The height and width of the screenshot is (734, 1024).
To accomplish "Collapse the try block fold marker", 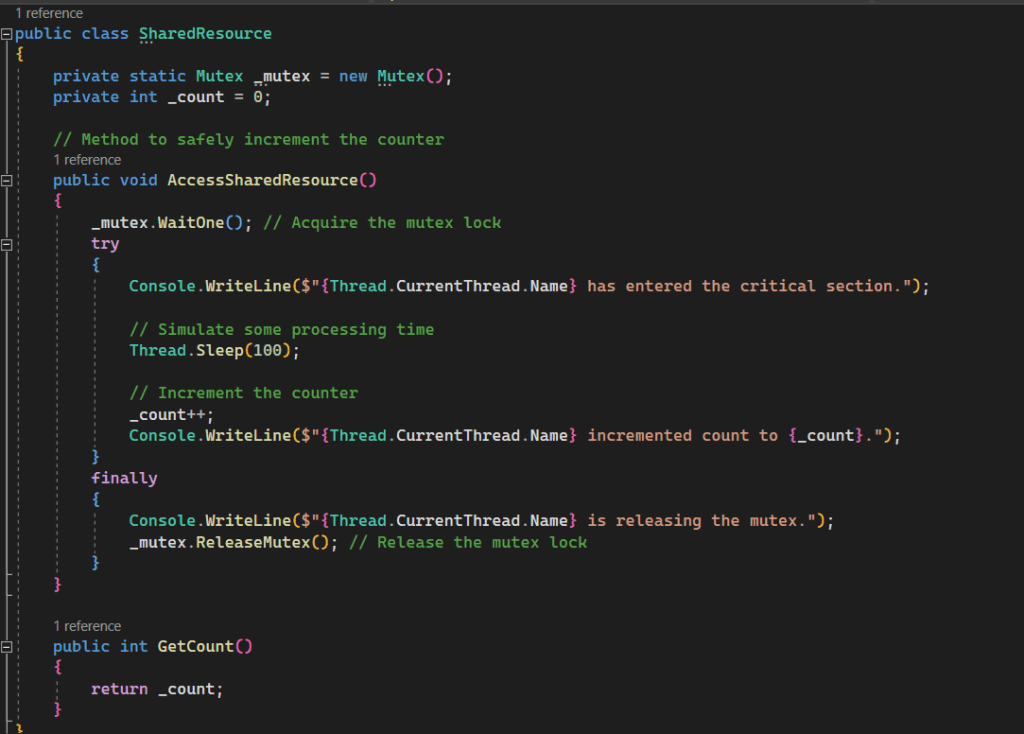I will point(7,243).
